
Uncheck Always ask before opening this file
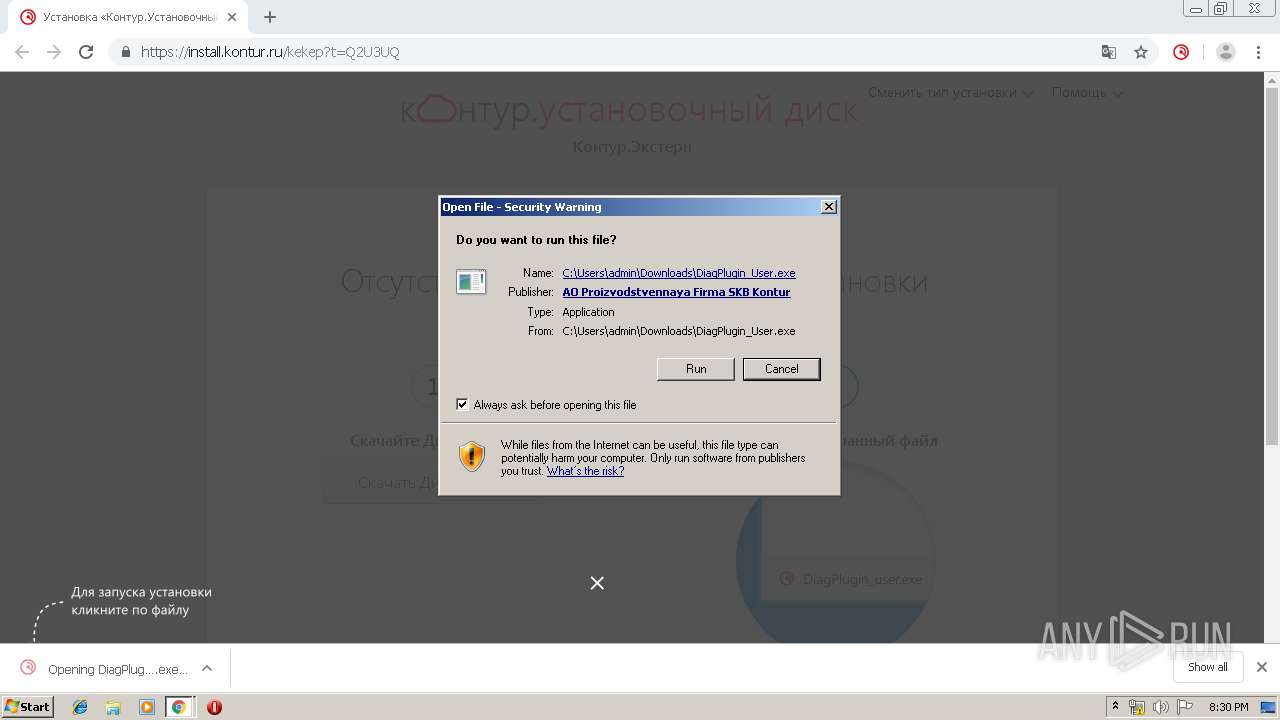pyautogui.click(x=462, y=405)
